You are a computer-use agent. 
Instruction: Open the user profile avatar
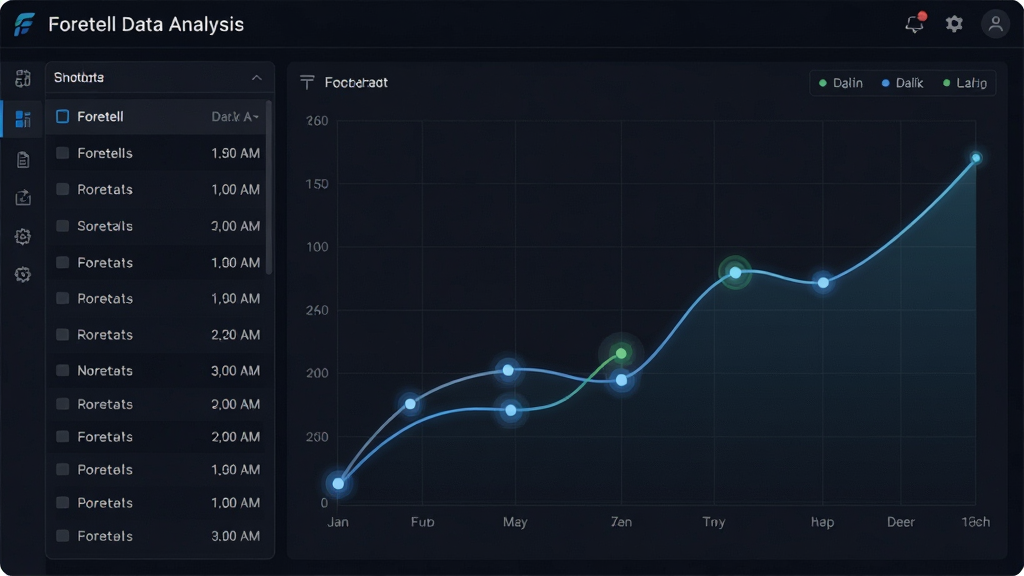click(995, 24)
